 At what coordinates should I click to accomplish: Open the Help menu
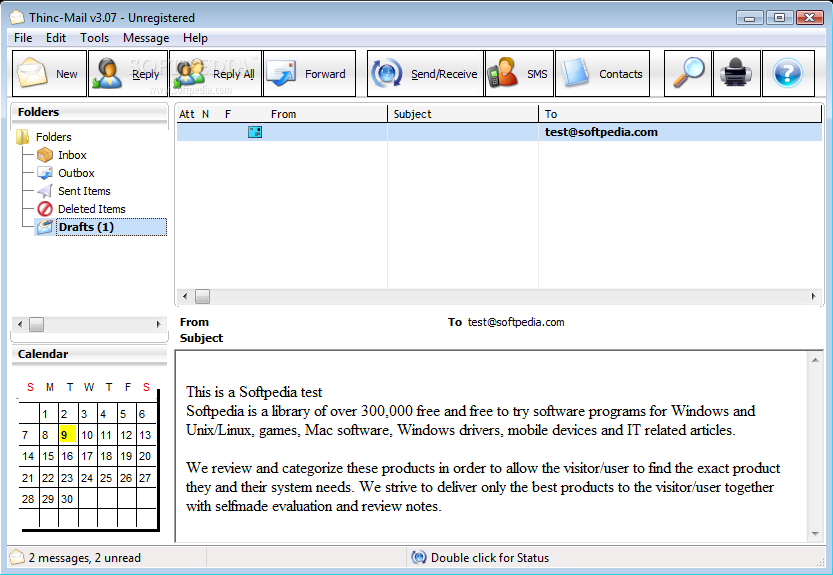pyautogui.click(x=195, y=38)
